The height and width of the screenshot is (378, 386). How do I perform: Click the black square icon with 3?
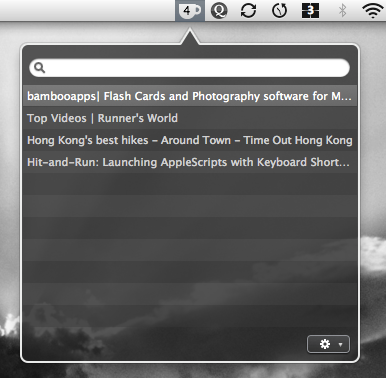(x=310, y=11)
